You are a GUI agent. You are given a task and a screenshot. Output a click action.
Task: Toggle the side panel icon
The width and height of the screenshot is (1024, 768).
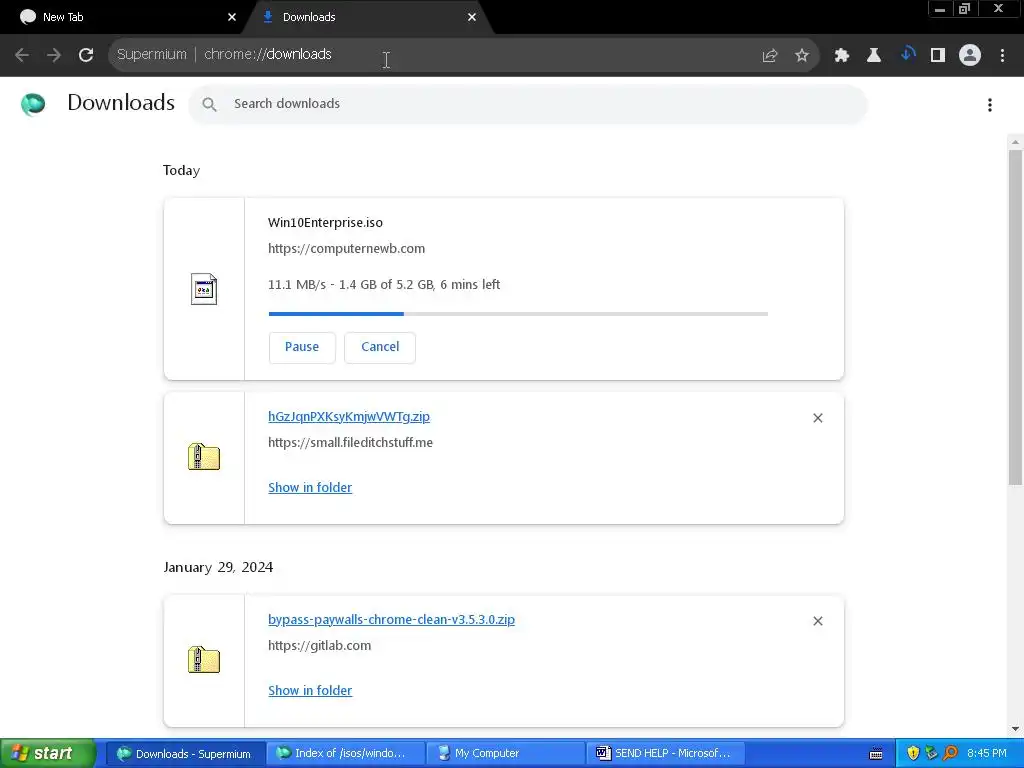tap(938, 56)
